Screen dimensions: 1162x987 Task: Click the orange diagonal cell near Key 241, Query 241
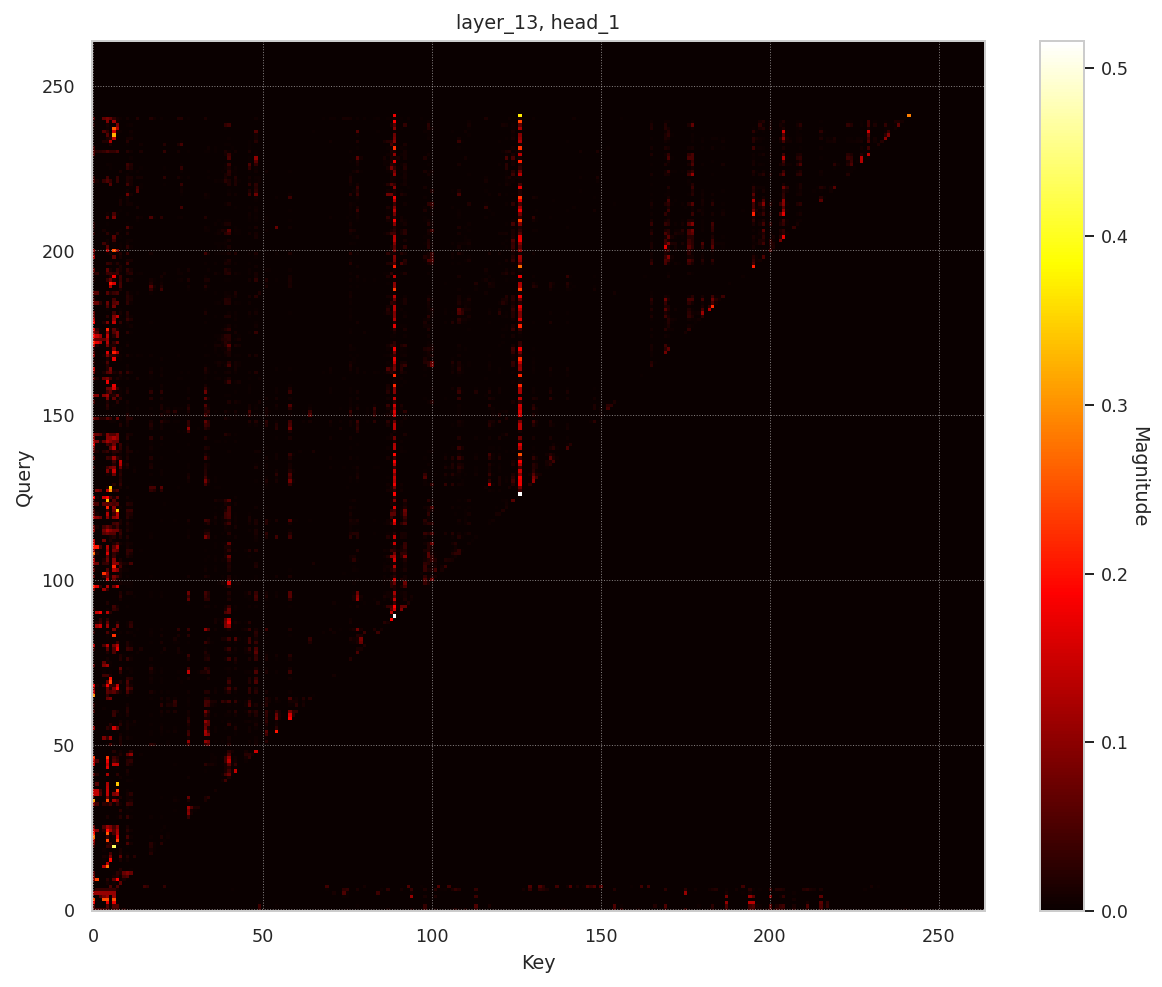coord(909,115)
